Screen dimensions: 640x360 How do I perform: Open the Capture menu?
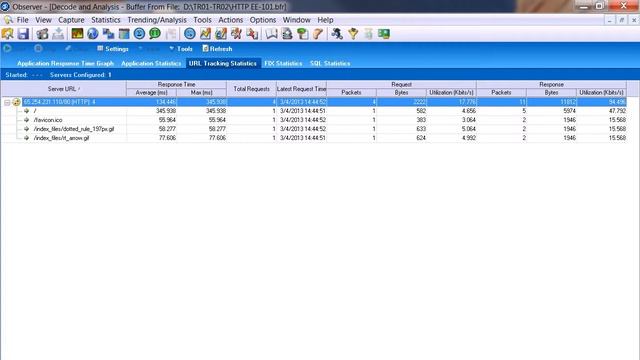point(71,20)
